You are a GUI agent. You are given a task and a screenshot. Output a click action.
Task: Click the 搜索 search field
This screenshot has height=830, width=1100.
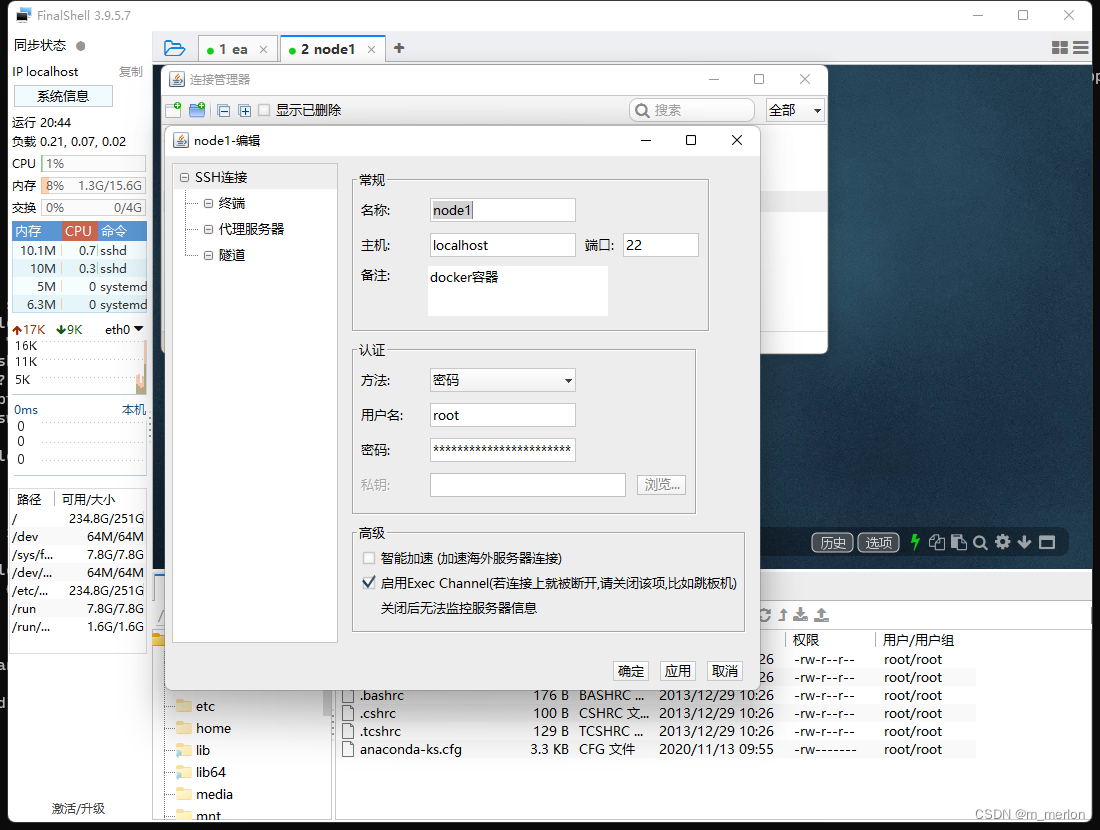[691, 110]
